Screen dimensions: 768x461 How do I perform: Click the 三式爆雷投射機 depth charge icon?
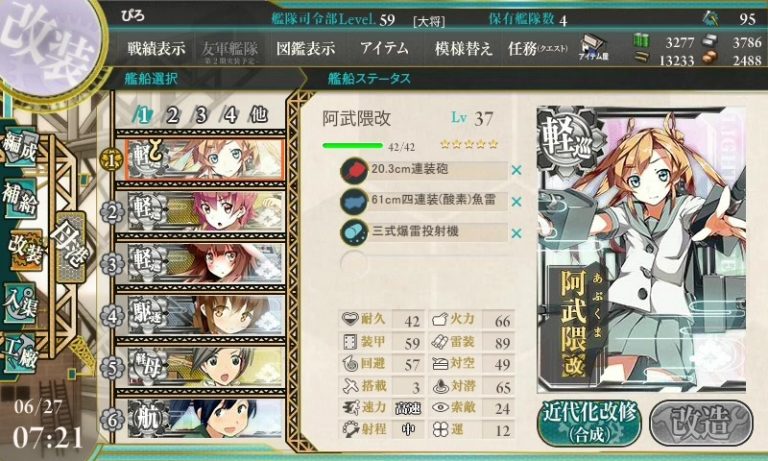(x=354, y=232)
